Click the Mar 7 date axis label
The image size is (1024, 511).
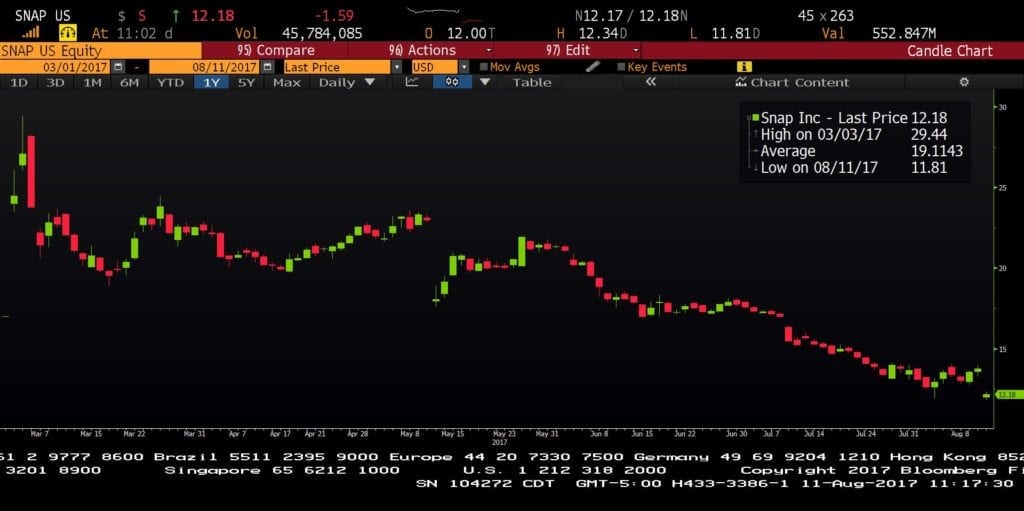click(x=39, y=433)
